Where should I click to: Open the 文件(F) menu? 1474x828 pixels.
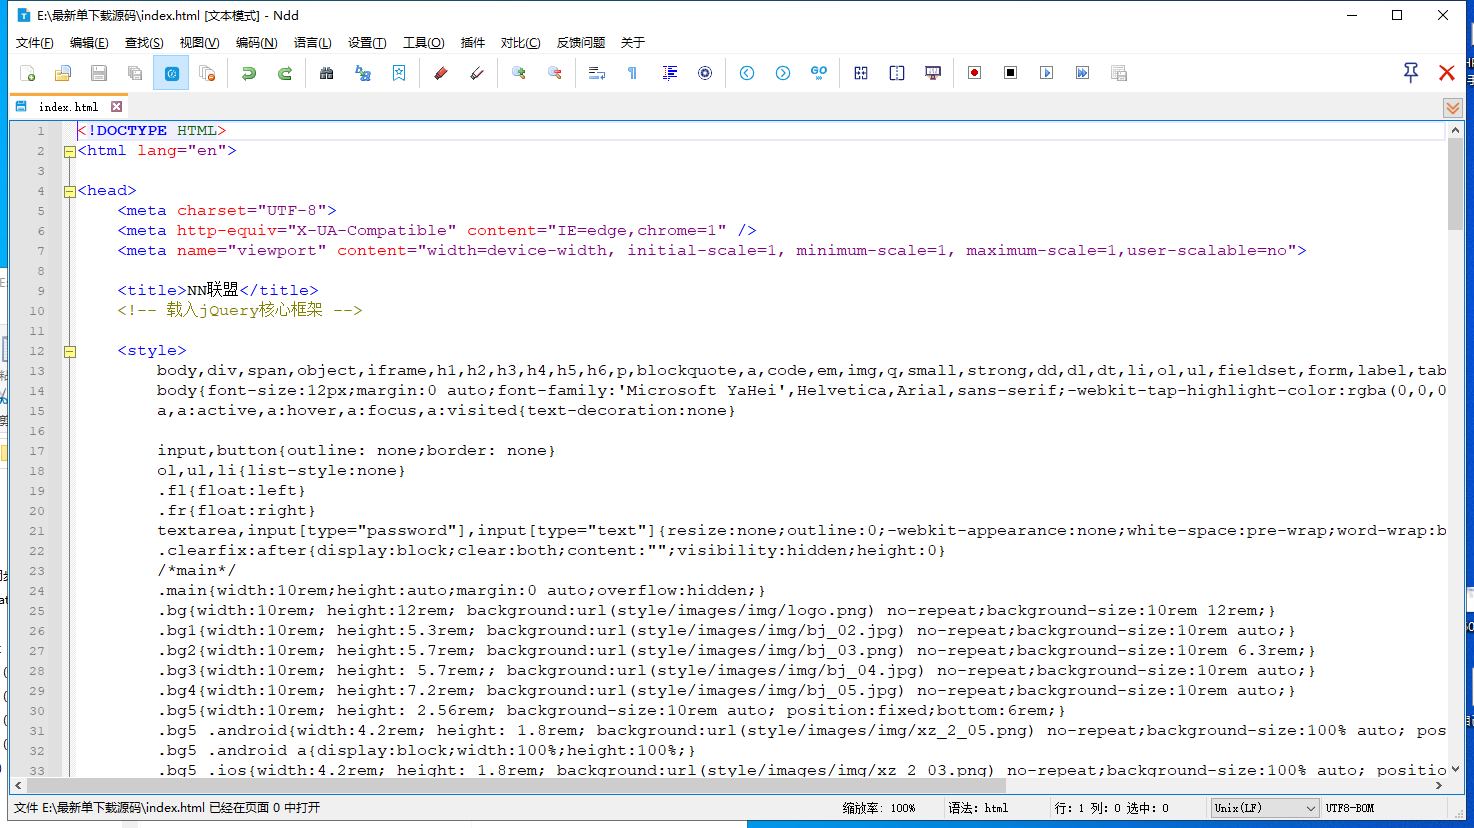click(35, 42)
